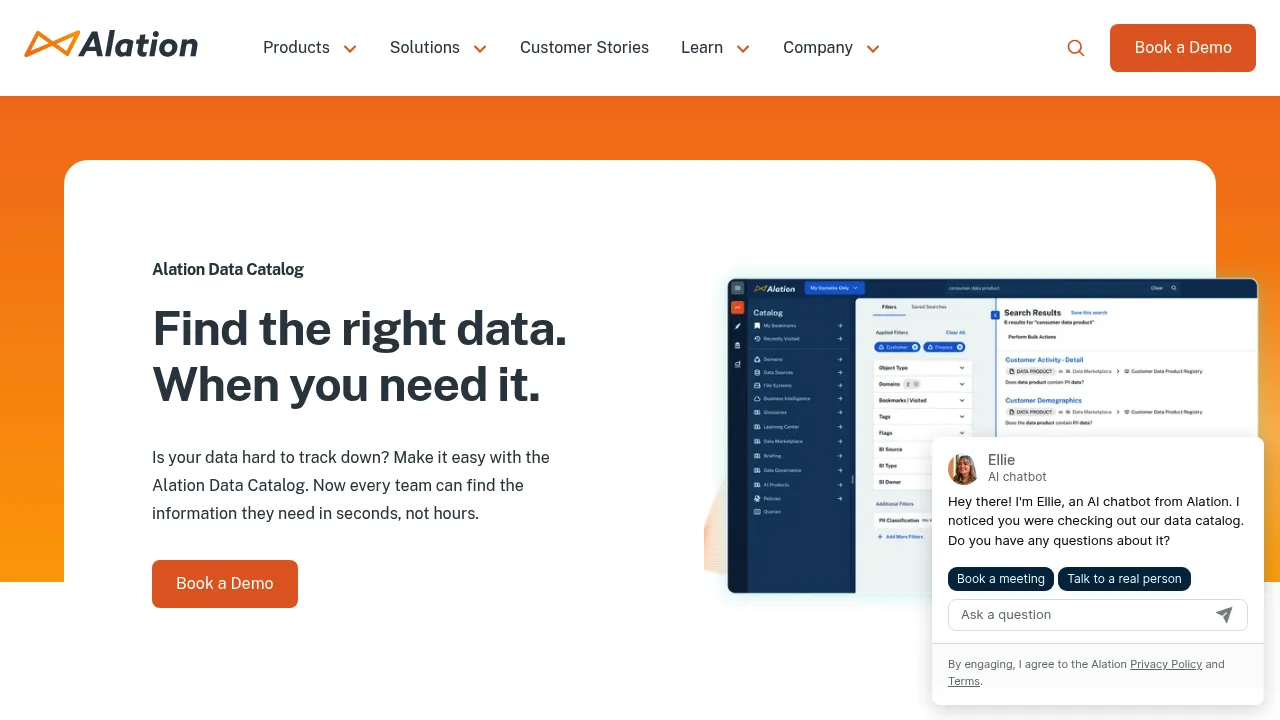Open the Privacy Policy link
Image resolution: width=1280 pixels, height=720 pixels.
pos(1166,664)
